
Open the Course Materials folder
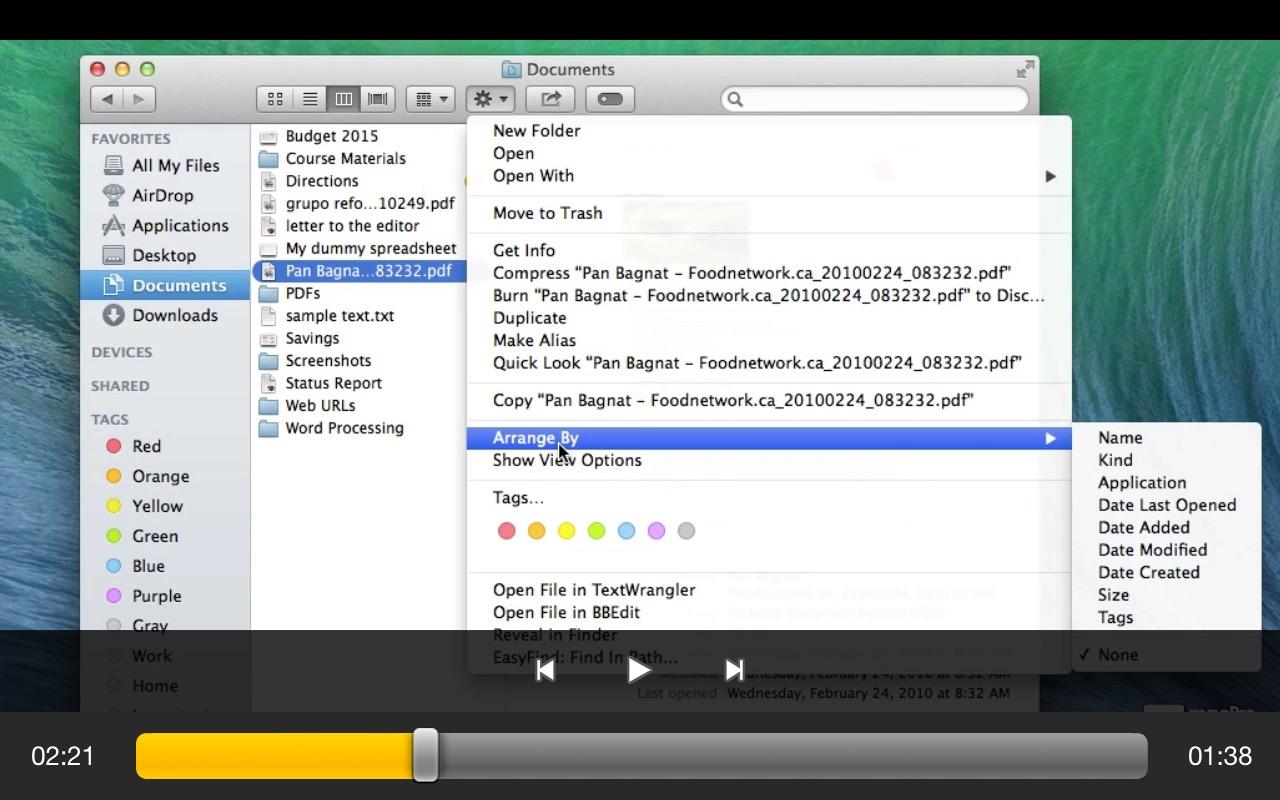345,159
